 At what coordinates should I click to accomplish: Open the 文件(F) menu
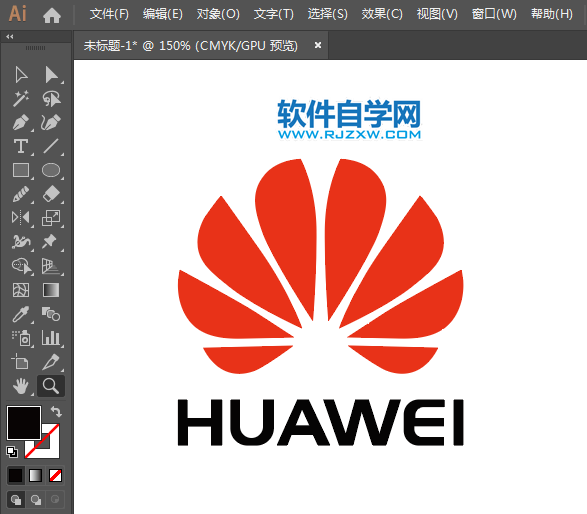point(109,14)
